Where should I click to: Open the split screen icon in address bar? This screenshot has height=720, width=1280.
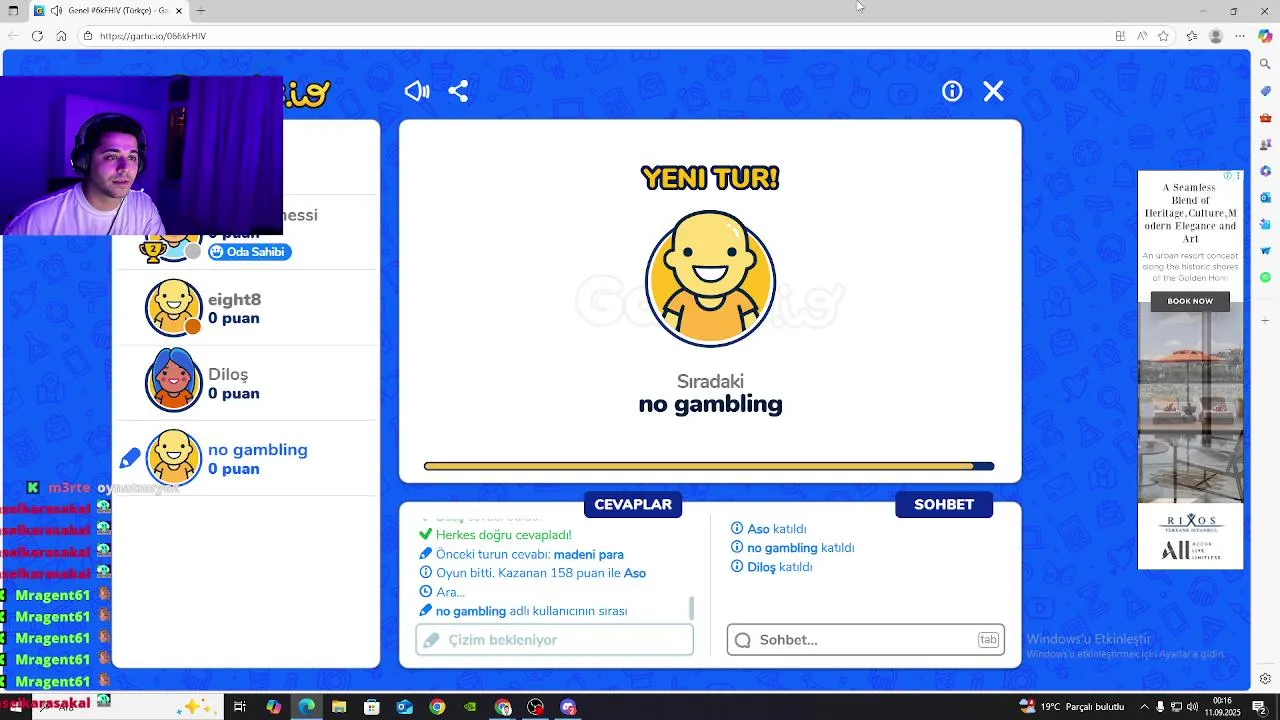[x=1120, y=36]
